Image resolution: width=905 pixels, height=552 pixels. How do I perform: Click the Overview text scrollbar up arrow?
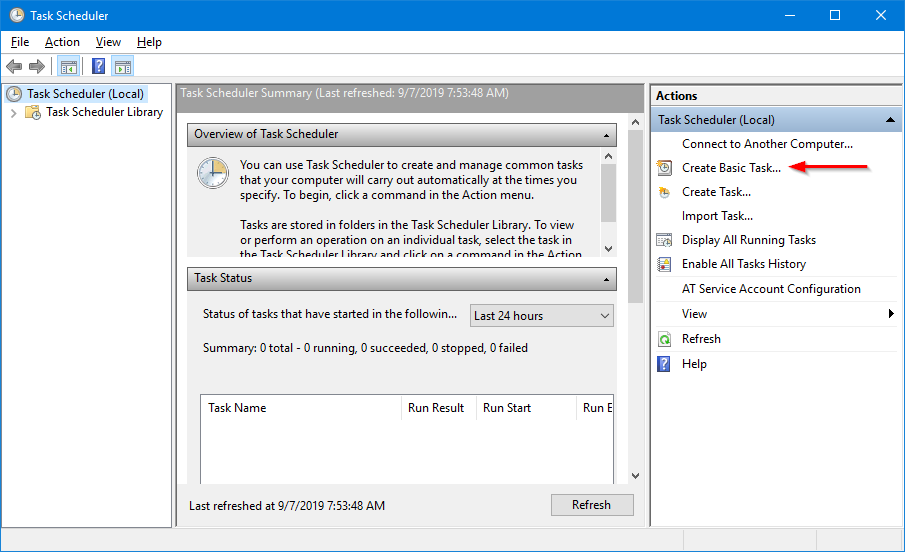coord(608,156)
